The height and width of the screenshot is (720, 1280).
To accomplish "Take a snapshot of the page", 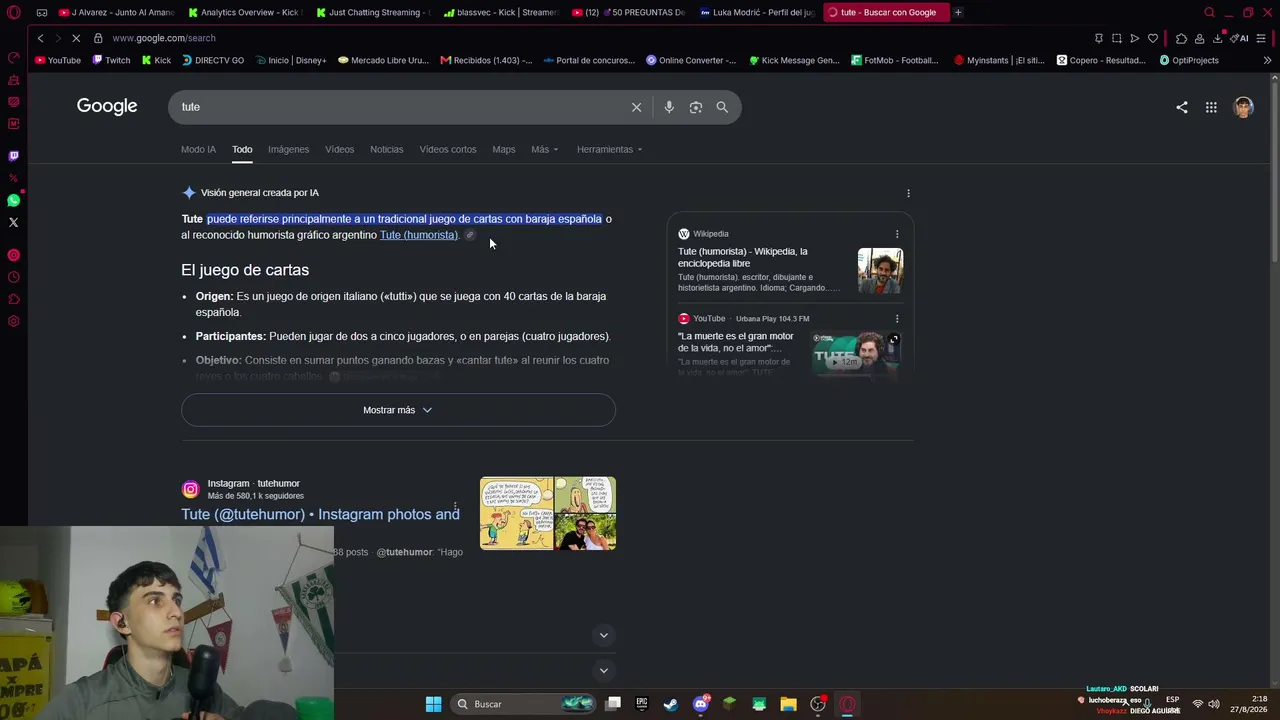I will click(1117, 38).
